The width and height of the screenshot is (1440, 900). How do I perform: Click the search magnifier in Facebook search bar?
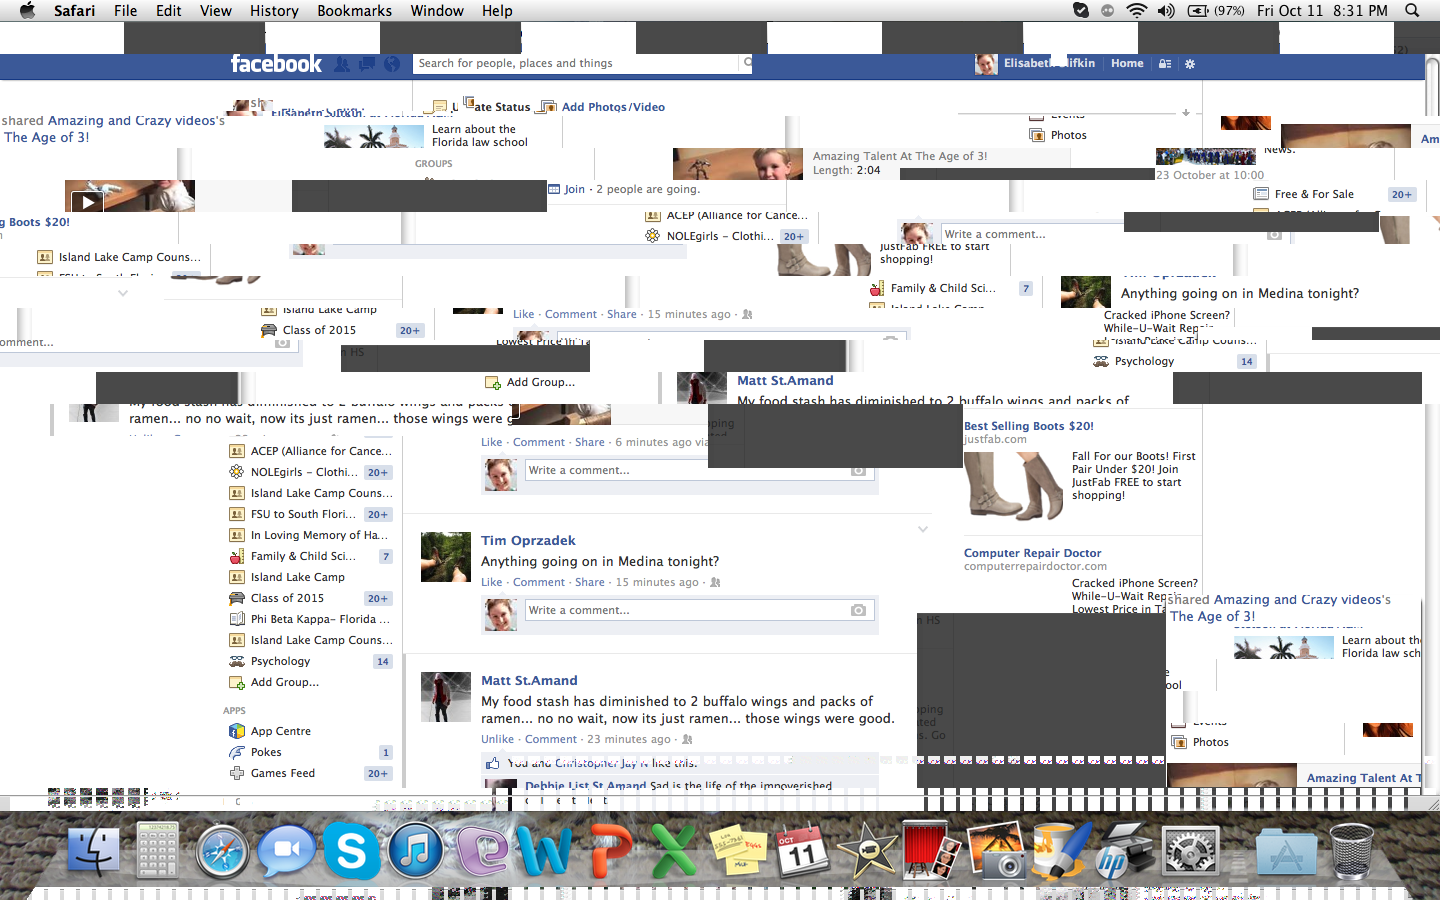746,63
